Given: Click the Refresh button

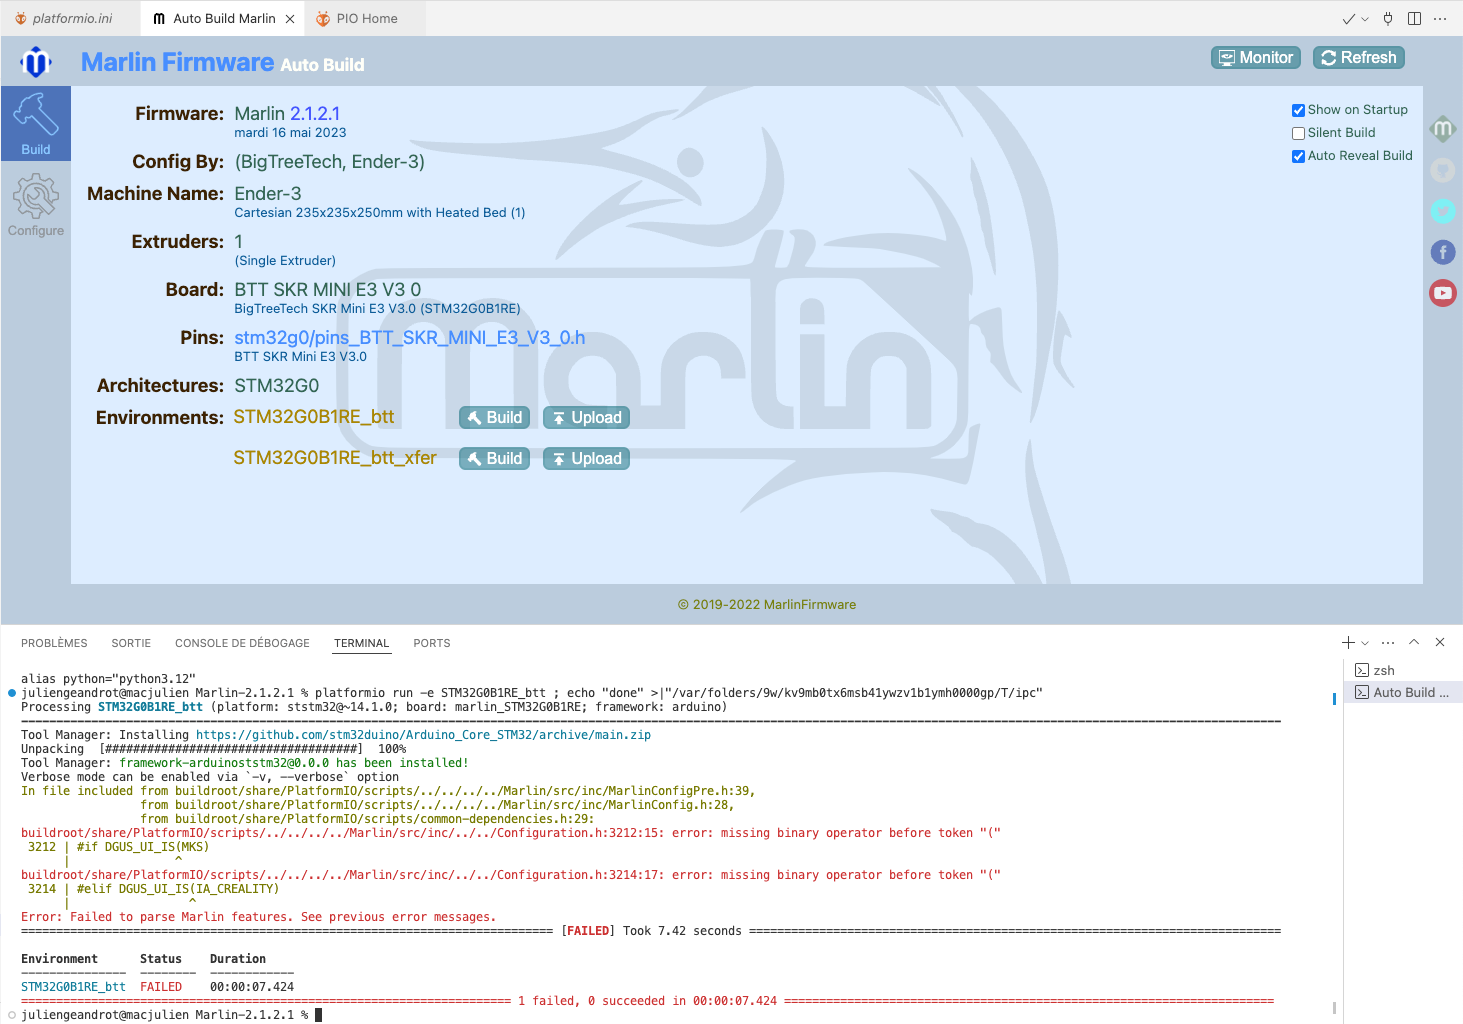Looking at the screenshot, I should click(1358, 58).
